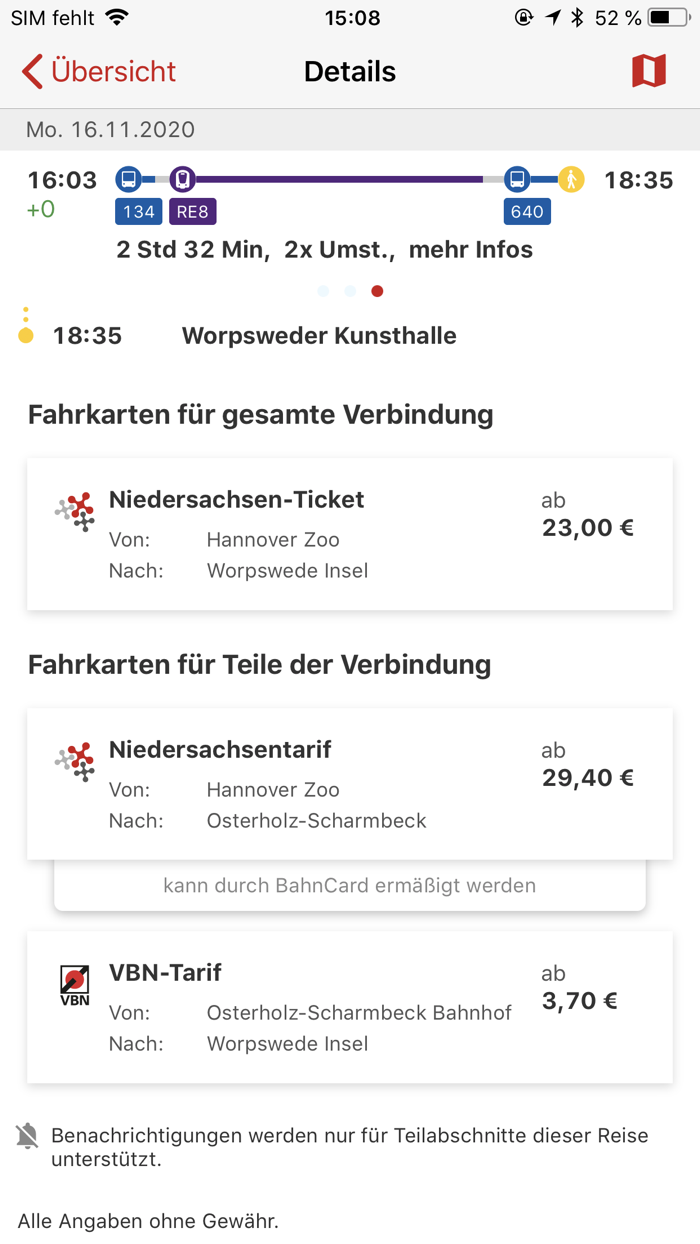The image size is (700, 1244).
Task: Go back to Übersicht
Action: click(97, 71)
